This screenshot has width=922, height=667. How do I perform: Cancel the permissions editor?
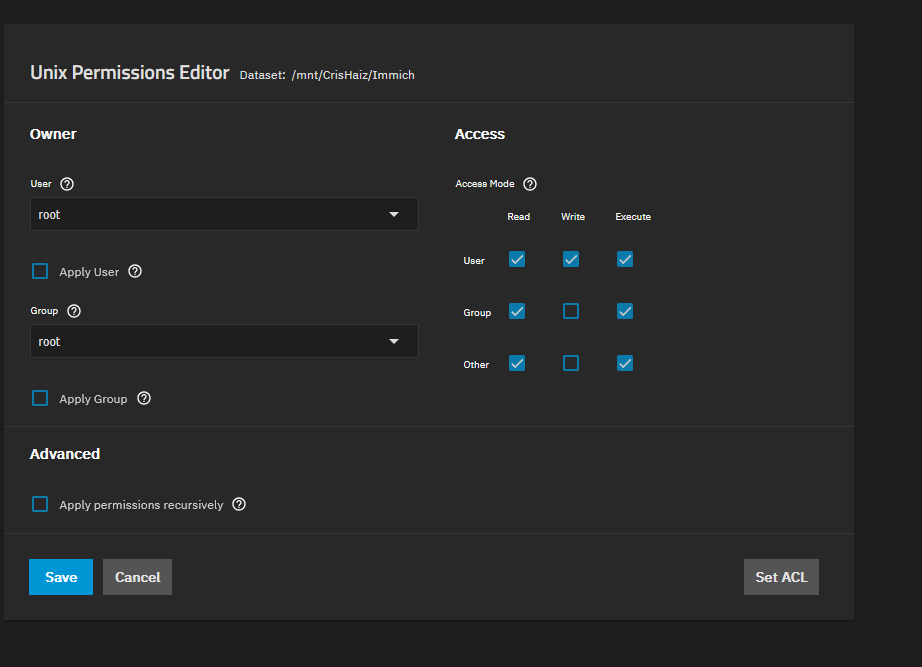pyautogui.click(x=138, y=577)
